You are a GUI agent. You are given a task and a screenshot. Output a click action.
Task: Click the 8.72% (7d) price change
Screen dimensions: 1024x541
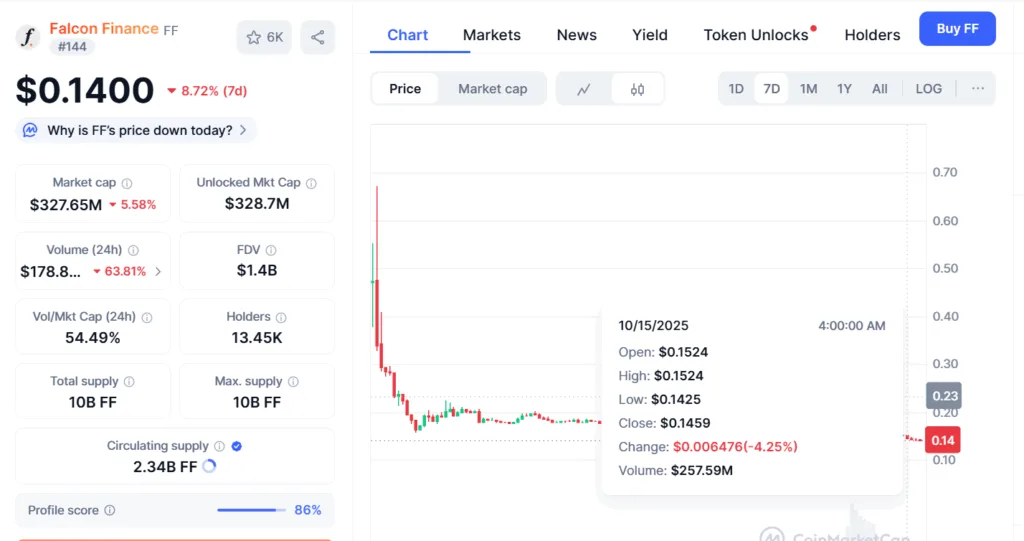coord(207,91)
